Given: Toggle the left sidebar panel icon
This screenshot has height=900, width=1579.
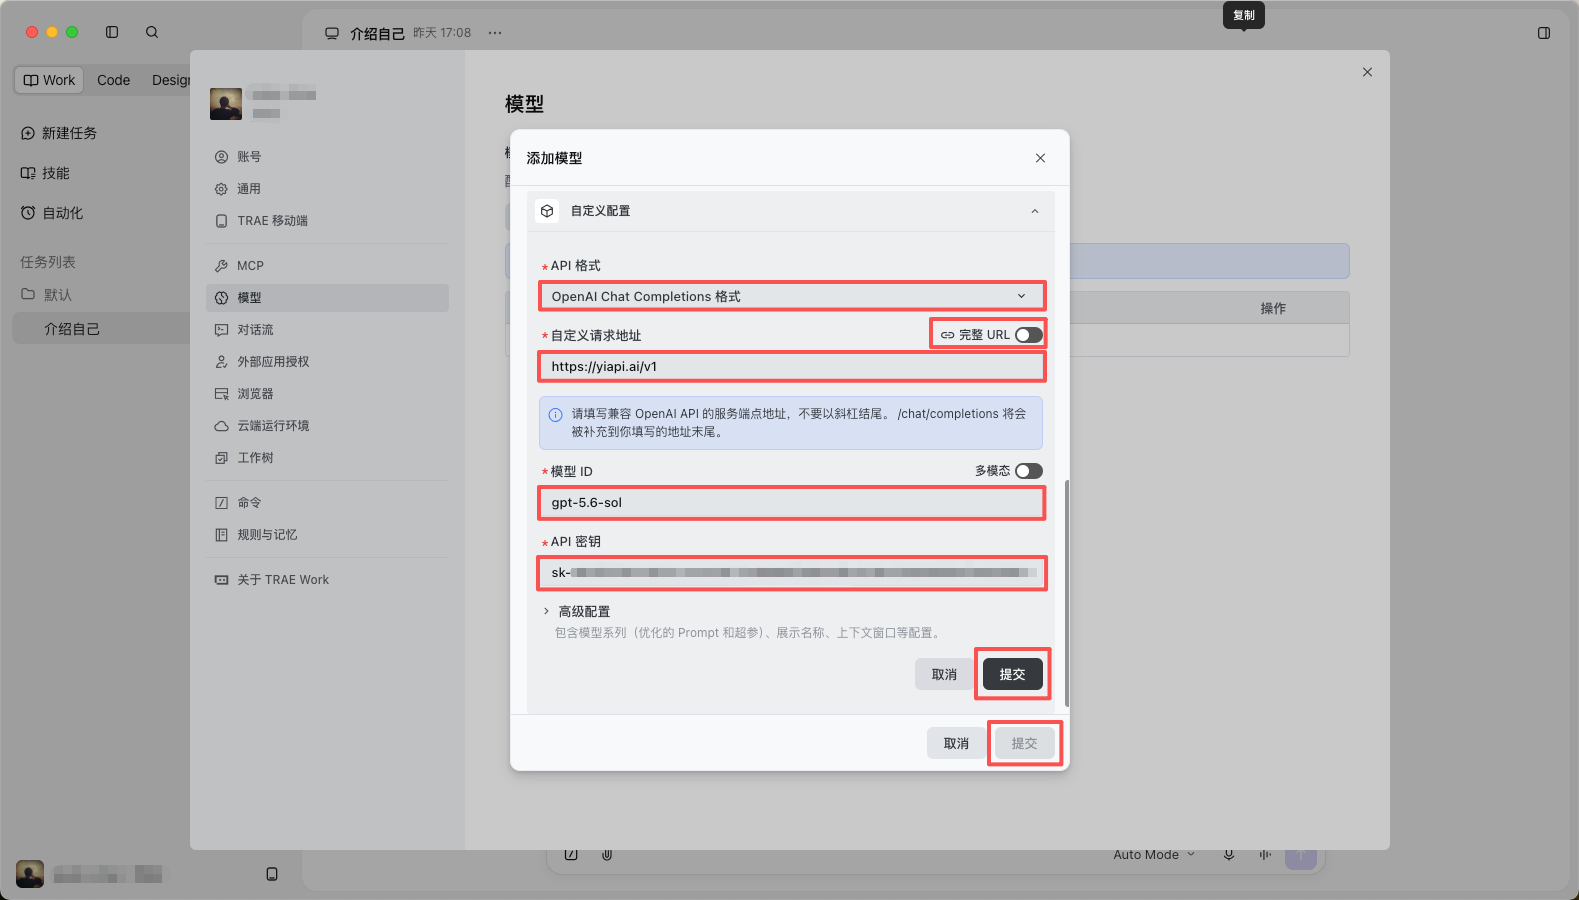Looking at the screenshot, I should [112, 32].
